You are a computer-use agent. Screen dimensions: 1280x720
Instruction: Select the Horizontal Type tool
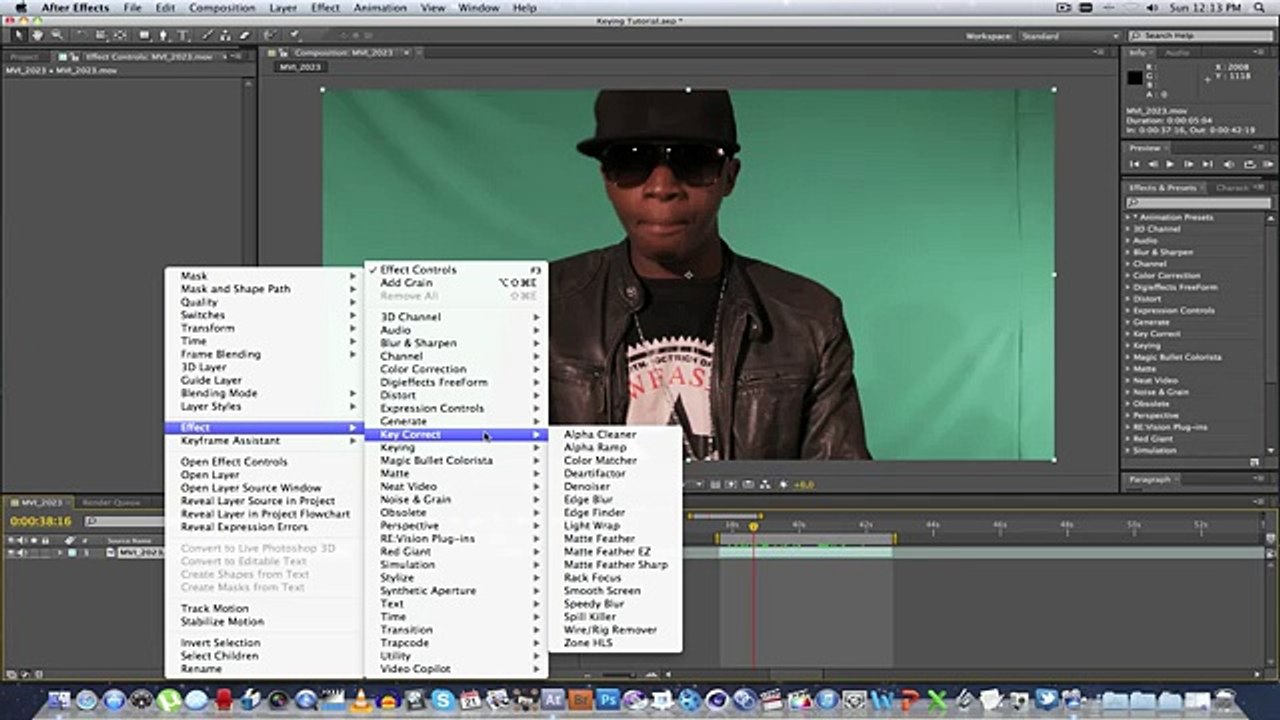[184, 35]
